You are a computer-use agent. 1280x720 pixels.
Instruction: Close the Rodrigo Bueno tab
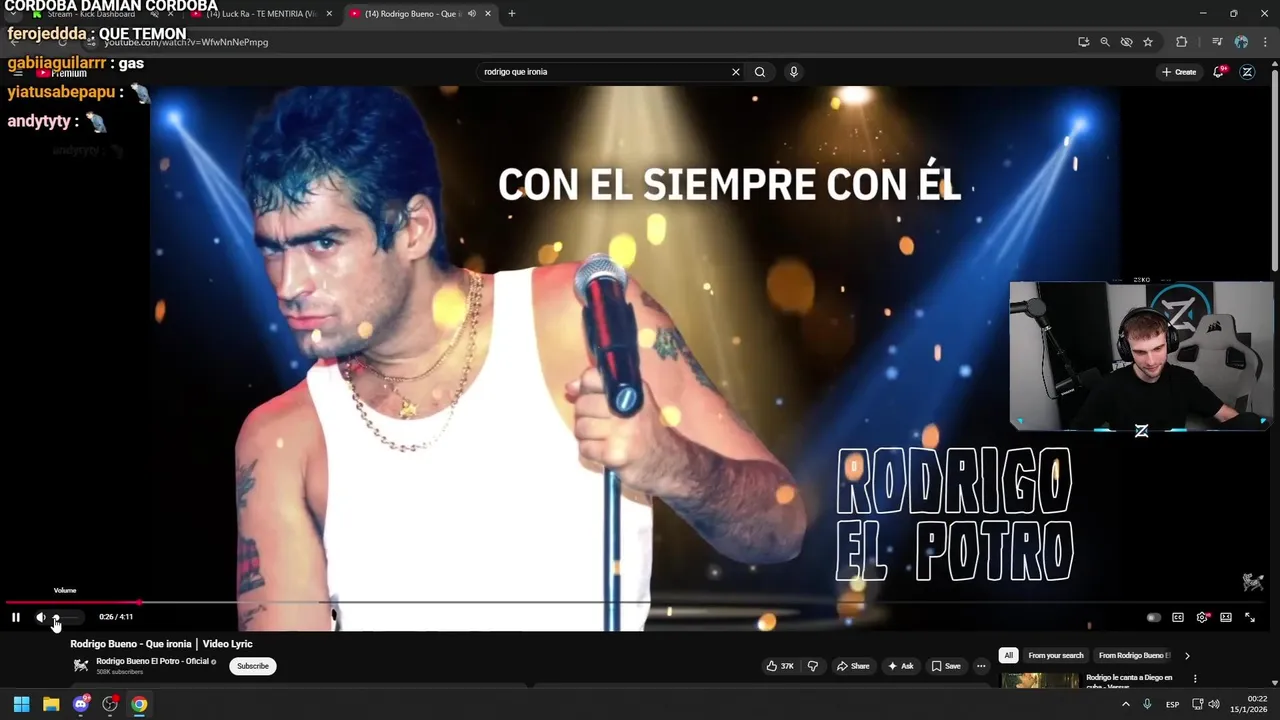coord(488,14)
